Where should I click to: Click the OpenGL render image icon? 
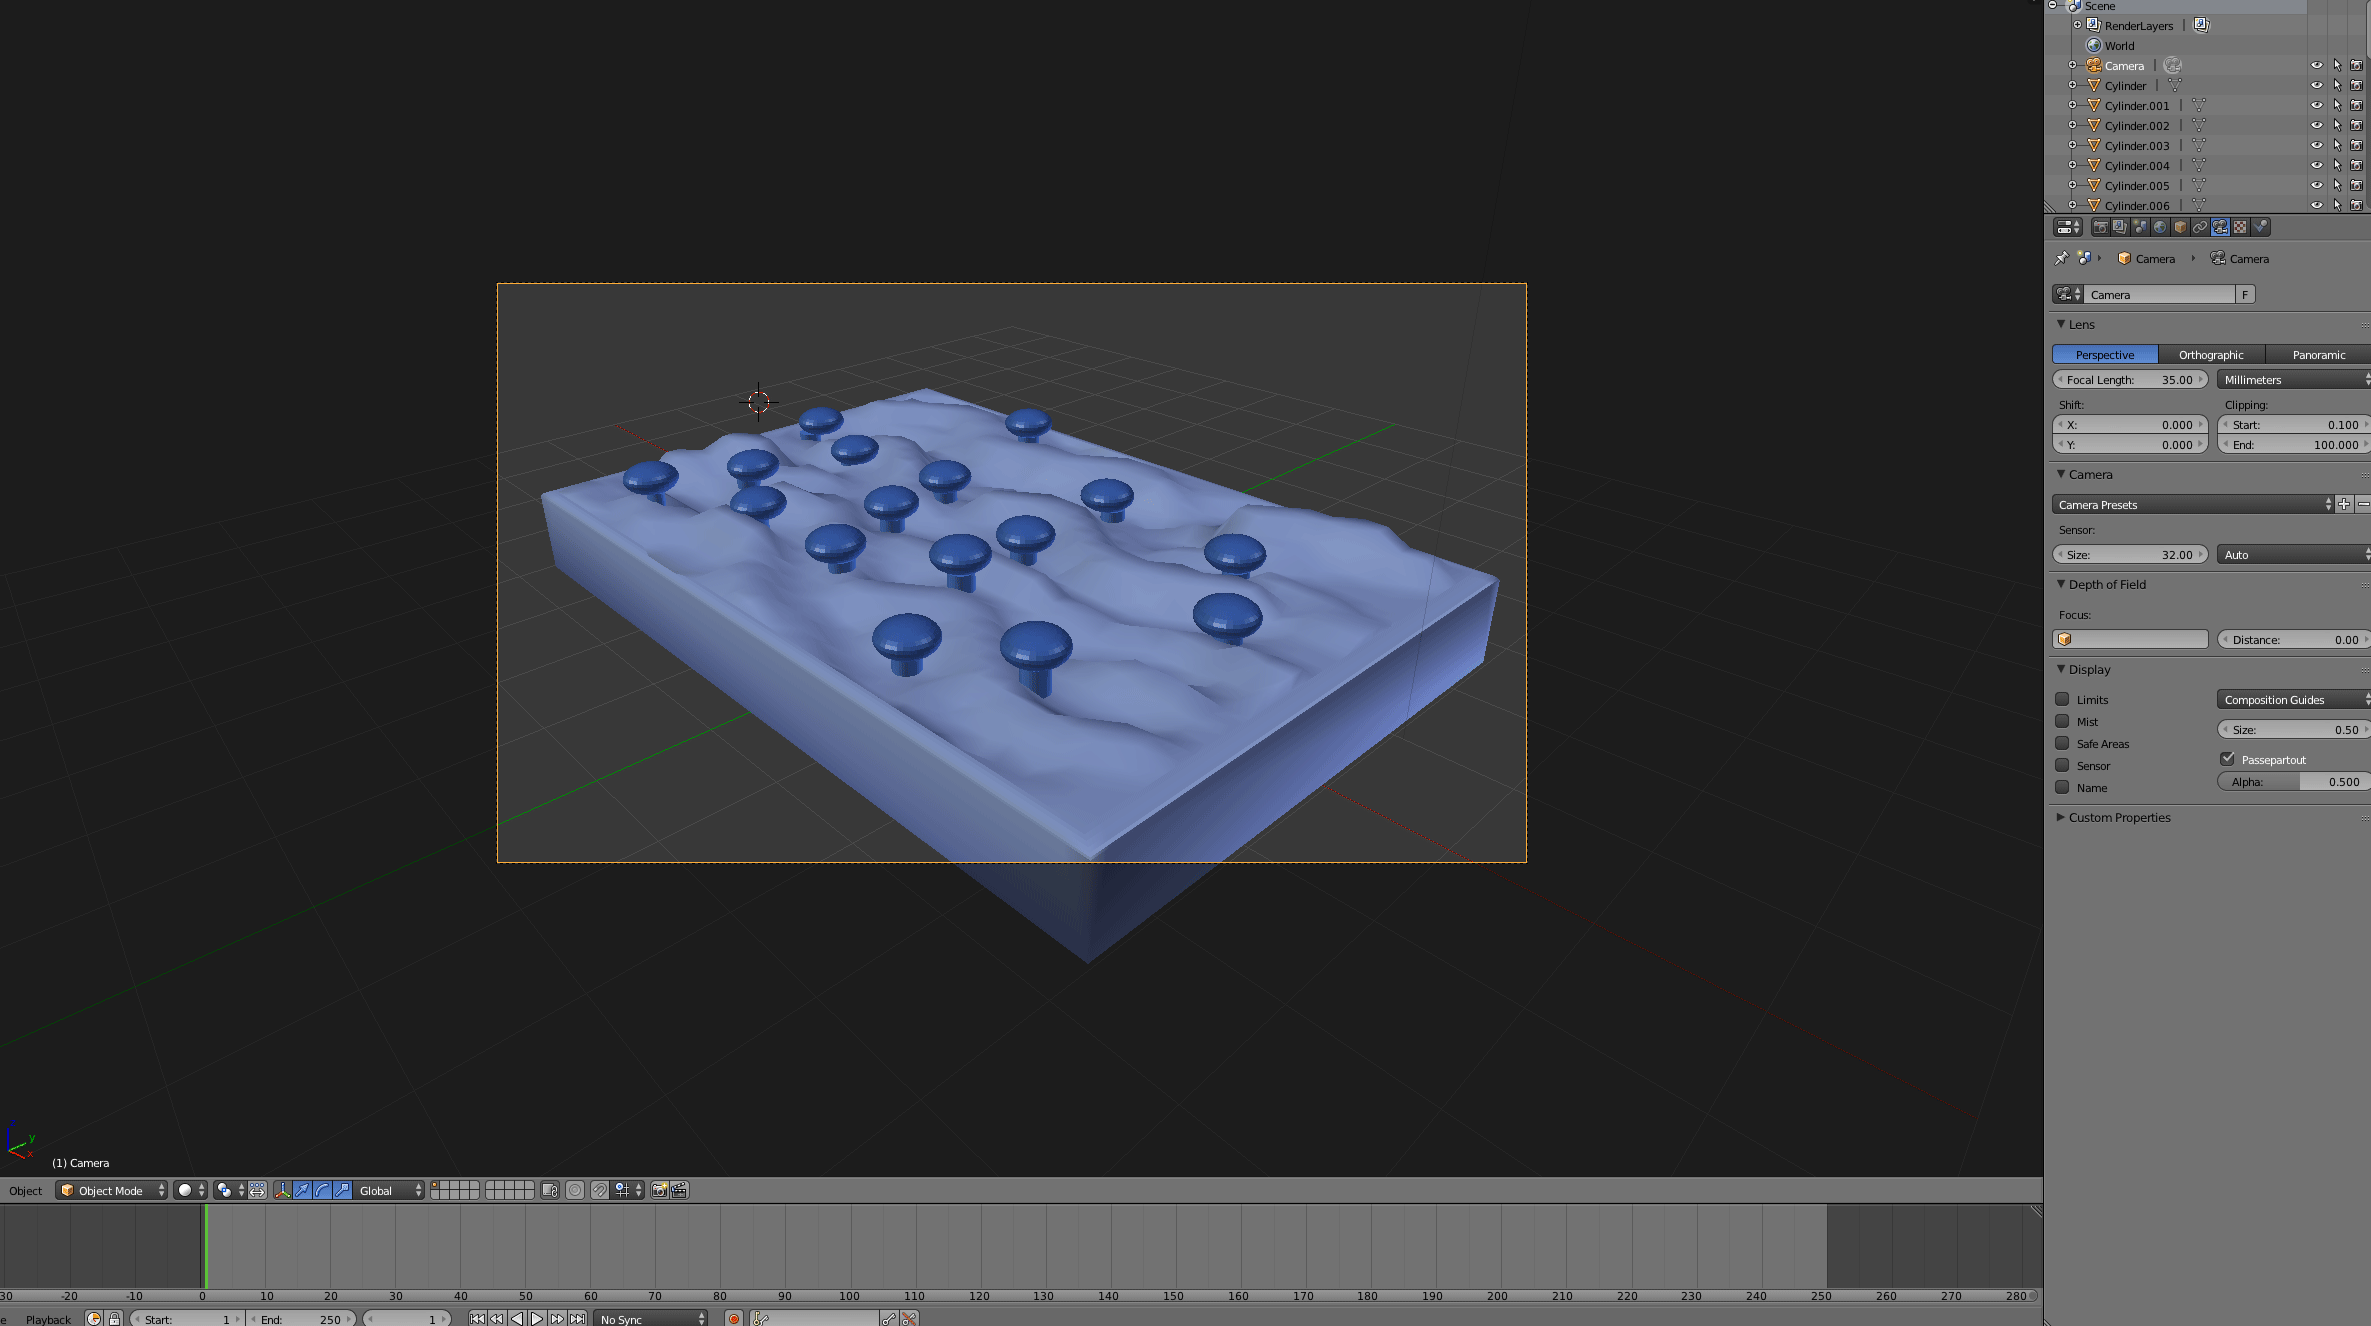pos(659,1190)
